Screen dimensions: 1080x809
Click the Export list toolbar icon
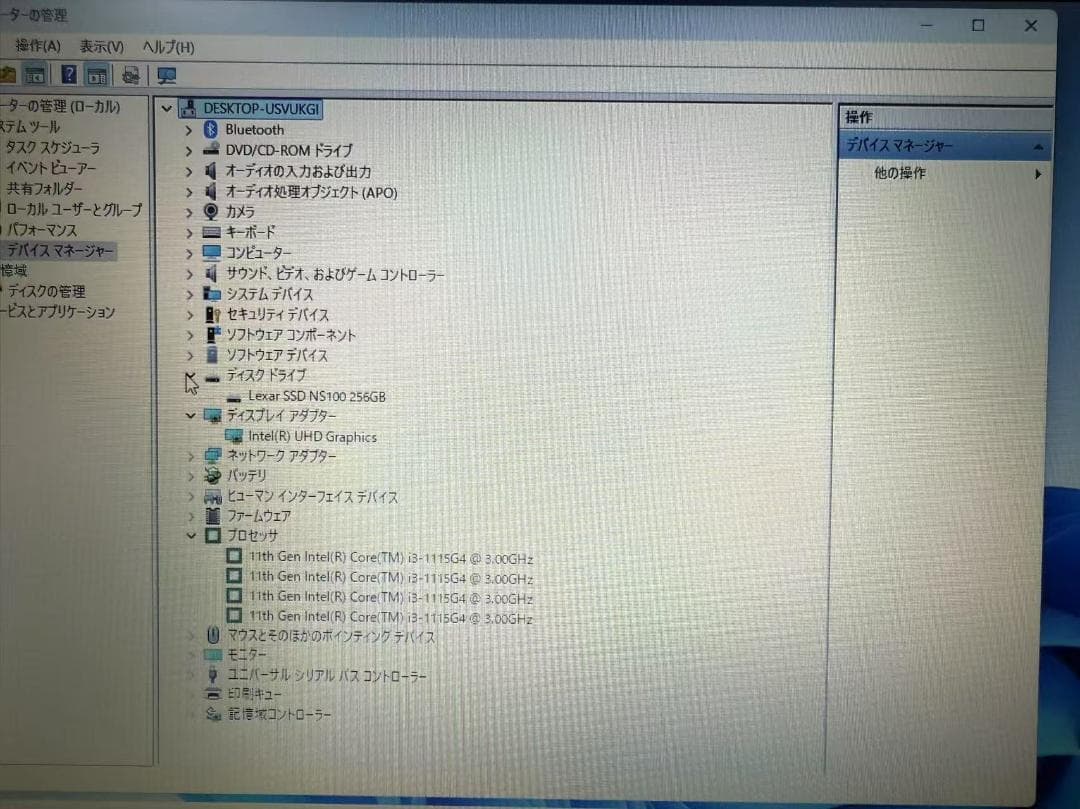click(129, 73)
